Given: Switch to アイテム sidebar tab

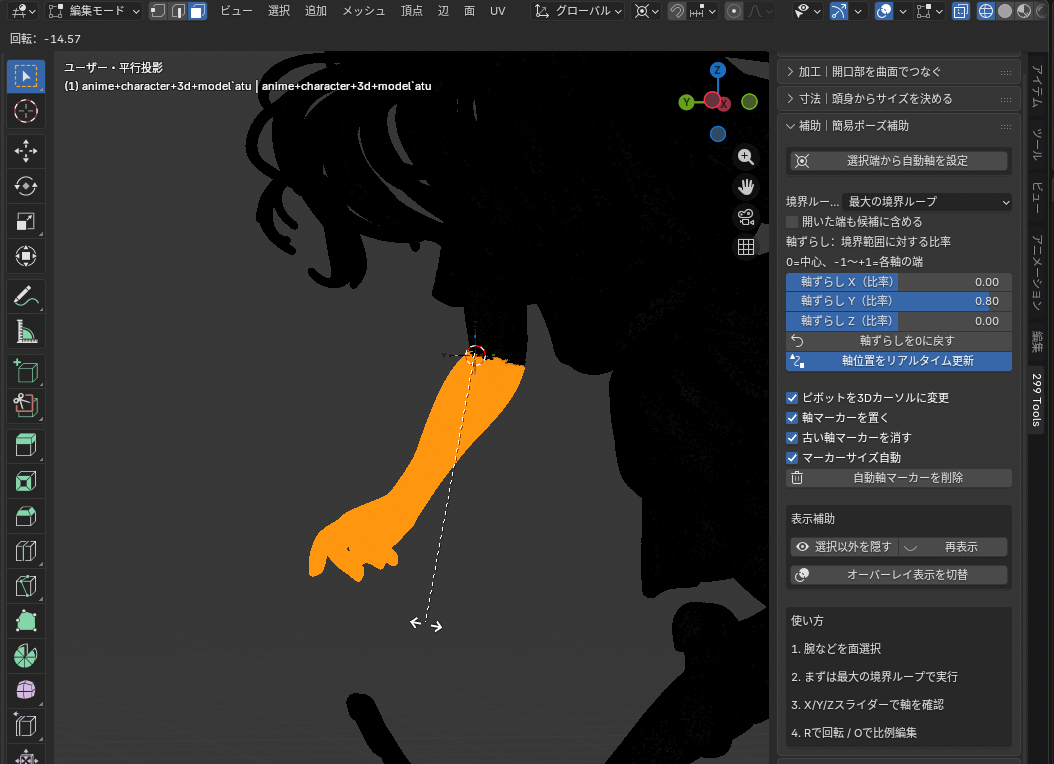Looking at the screenshot, I should 1037,85.
